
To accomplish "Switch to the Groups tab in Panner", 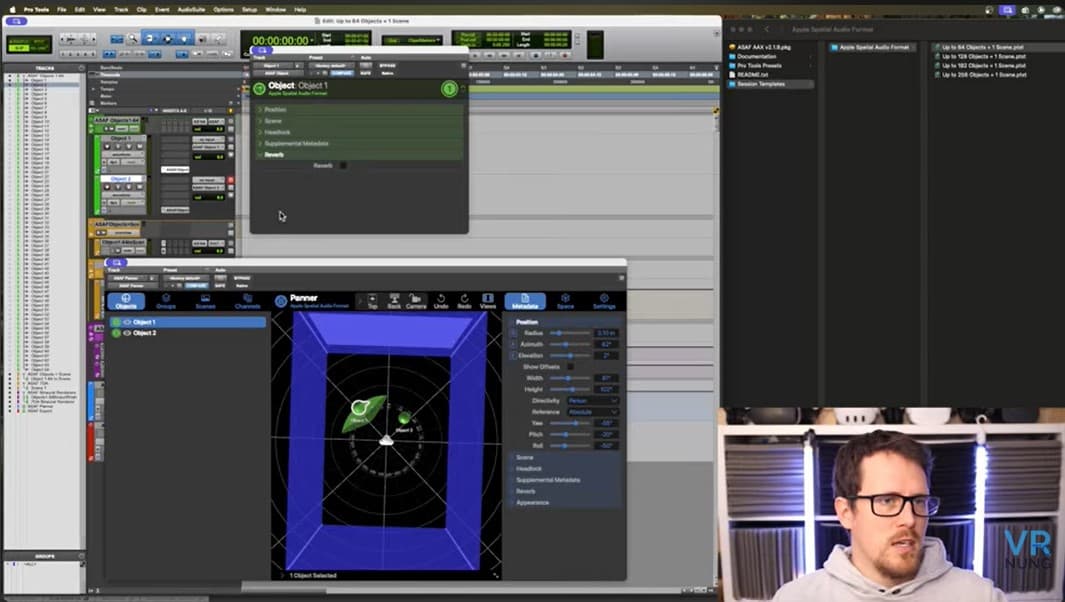I will point(166,301).
